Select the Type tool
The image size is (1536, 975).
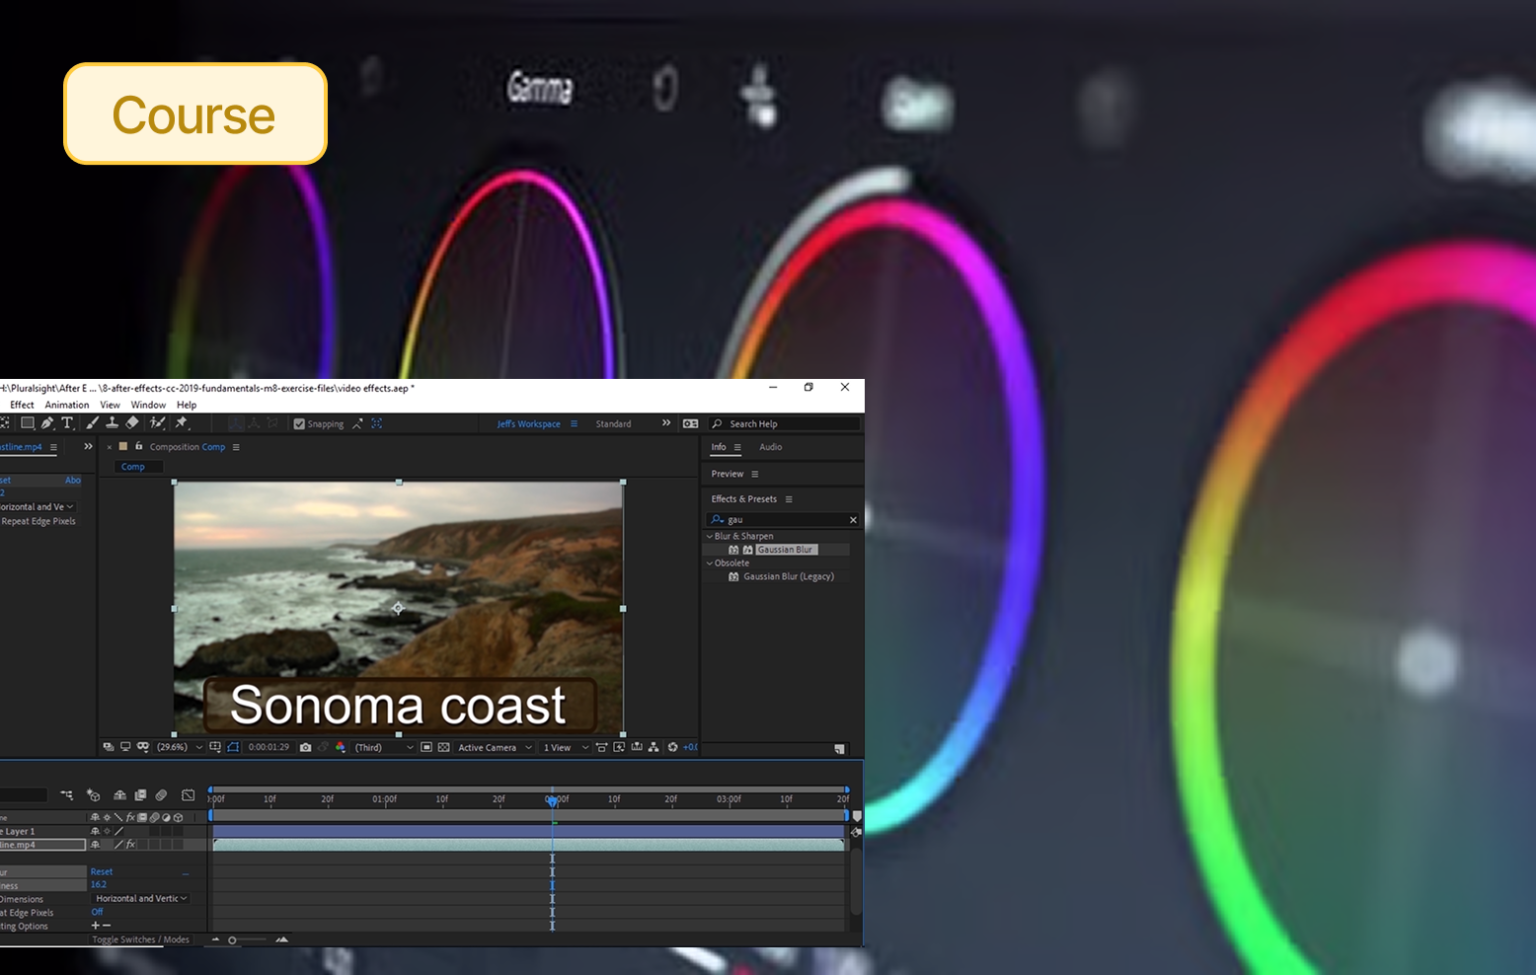pyautogui.click(x=67, y=424)
